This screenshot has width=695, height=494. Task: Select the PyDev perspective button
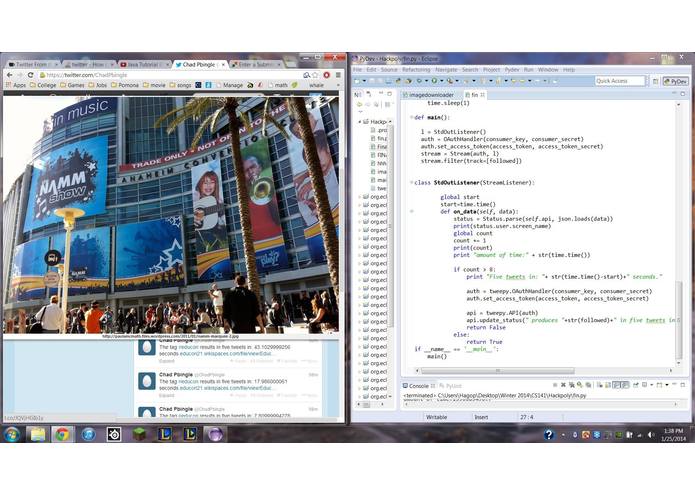coord(675,82)
